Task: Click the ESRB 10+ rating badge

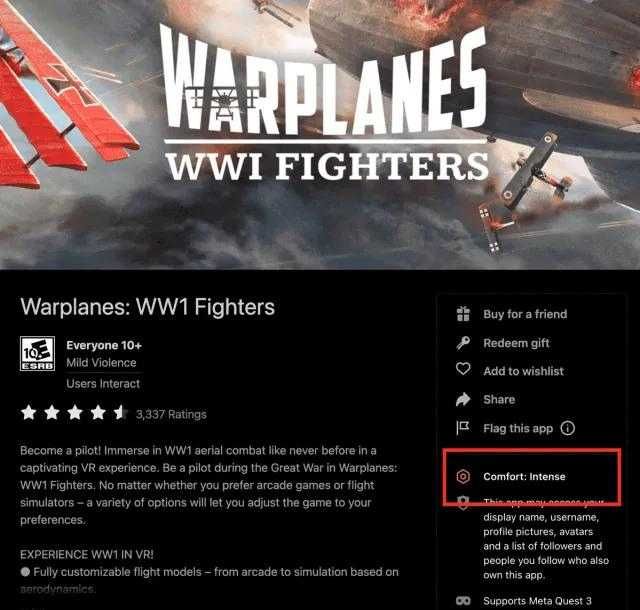Action: 37,354
